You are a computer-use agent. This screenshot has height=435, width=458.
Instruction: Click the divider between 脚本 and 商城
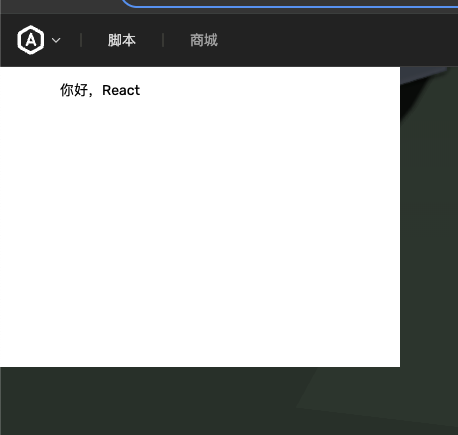pos(163,40)
